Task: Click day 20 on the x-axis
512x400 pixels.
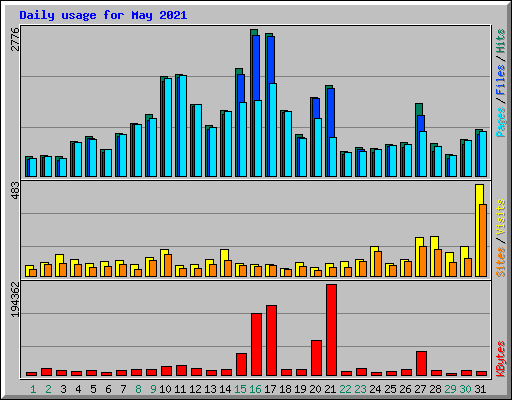Action: pos(315,389)
